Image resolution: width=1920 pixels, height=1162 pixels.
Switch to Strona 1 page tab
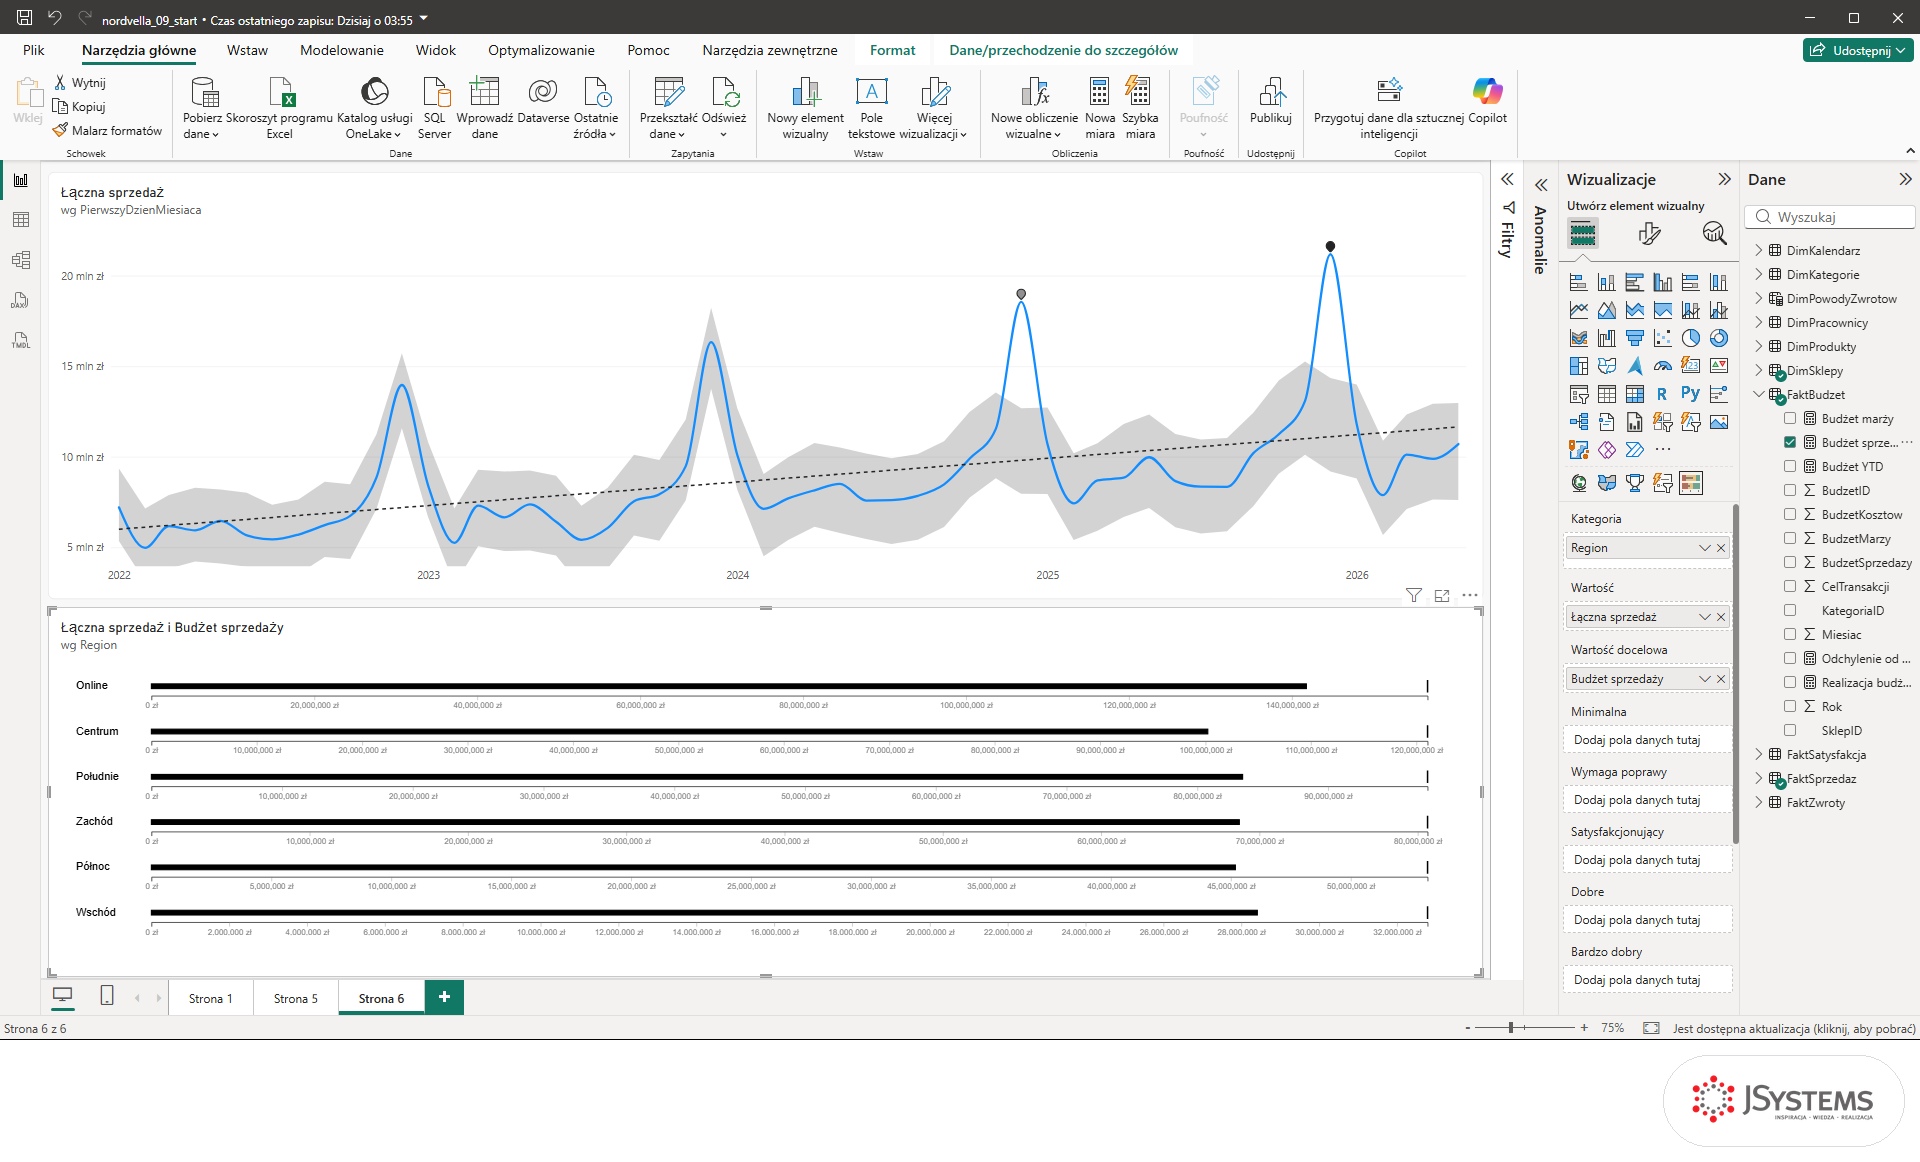click(211, 998)
